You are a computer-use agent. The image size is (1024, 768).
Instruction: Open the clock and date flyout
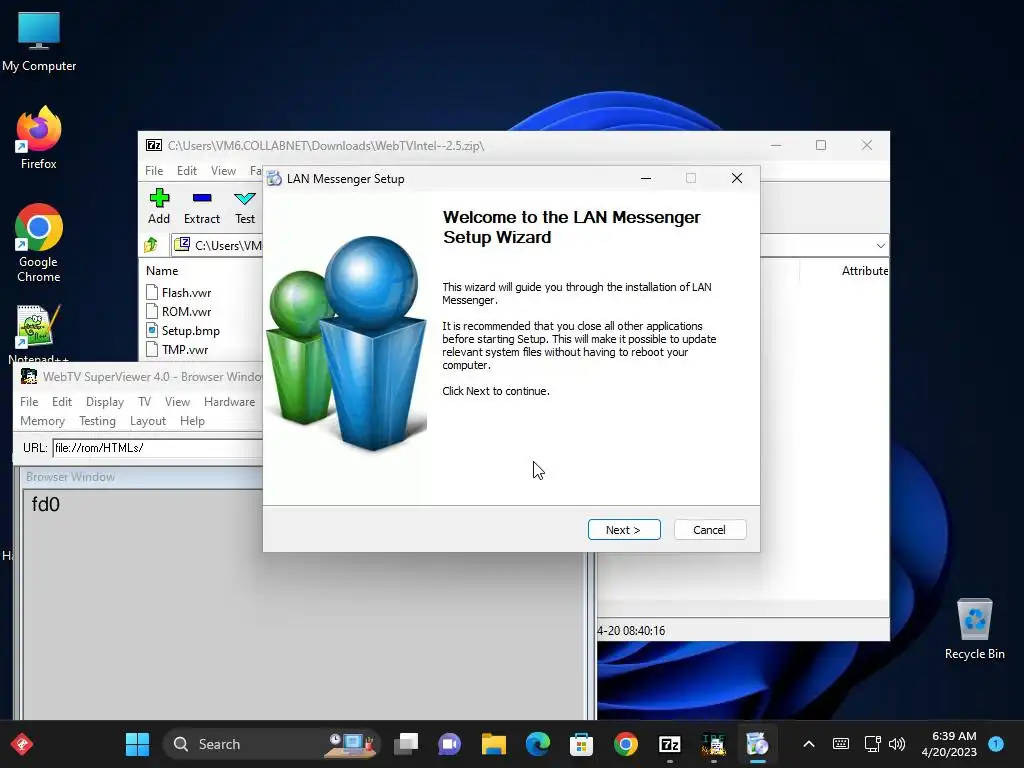(949, 744)
